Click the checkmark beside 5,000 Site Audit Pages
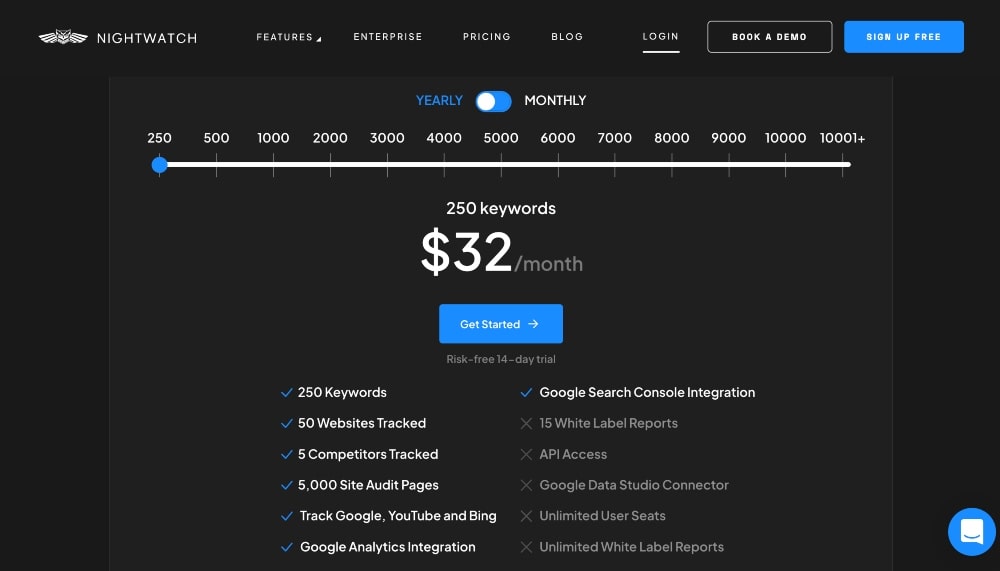Screen dimensions: 1000x571 tap(287, 485)
